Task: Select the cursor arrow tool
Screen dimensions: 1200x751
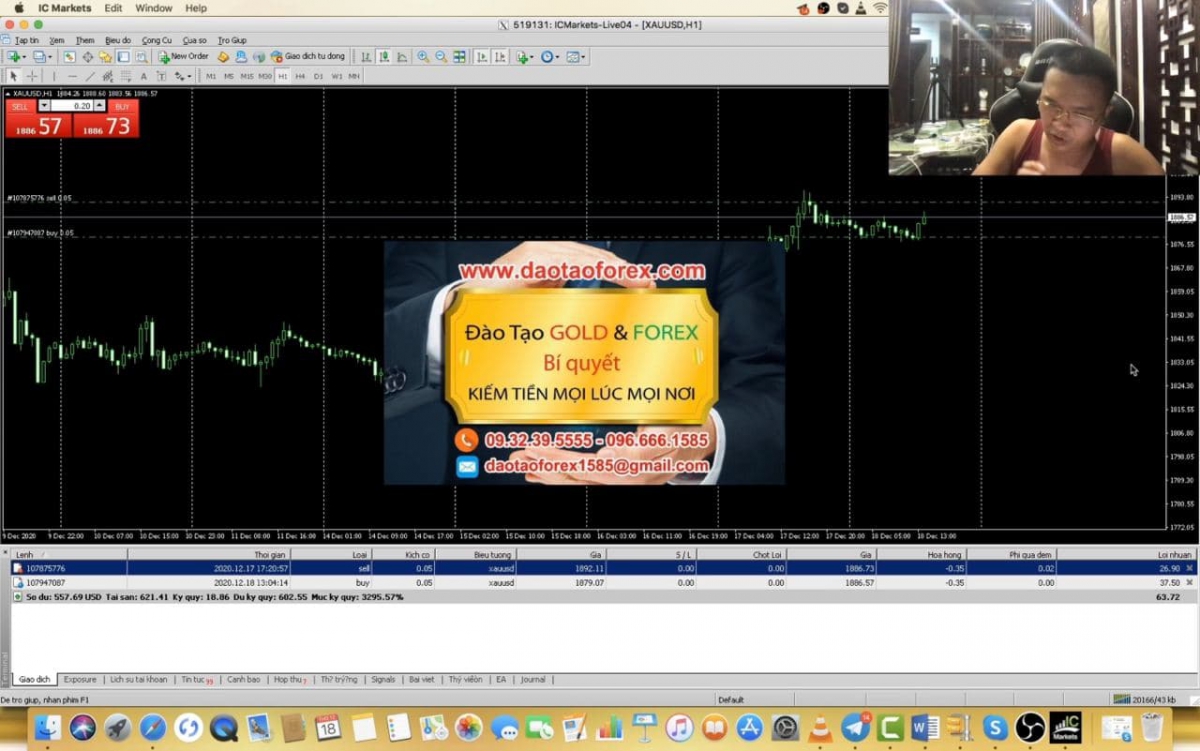Action: 14,76
